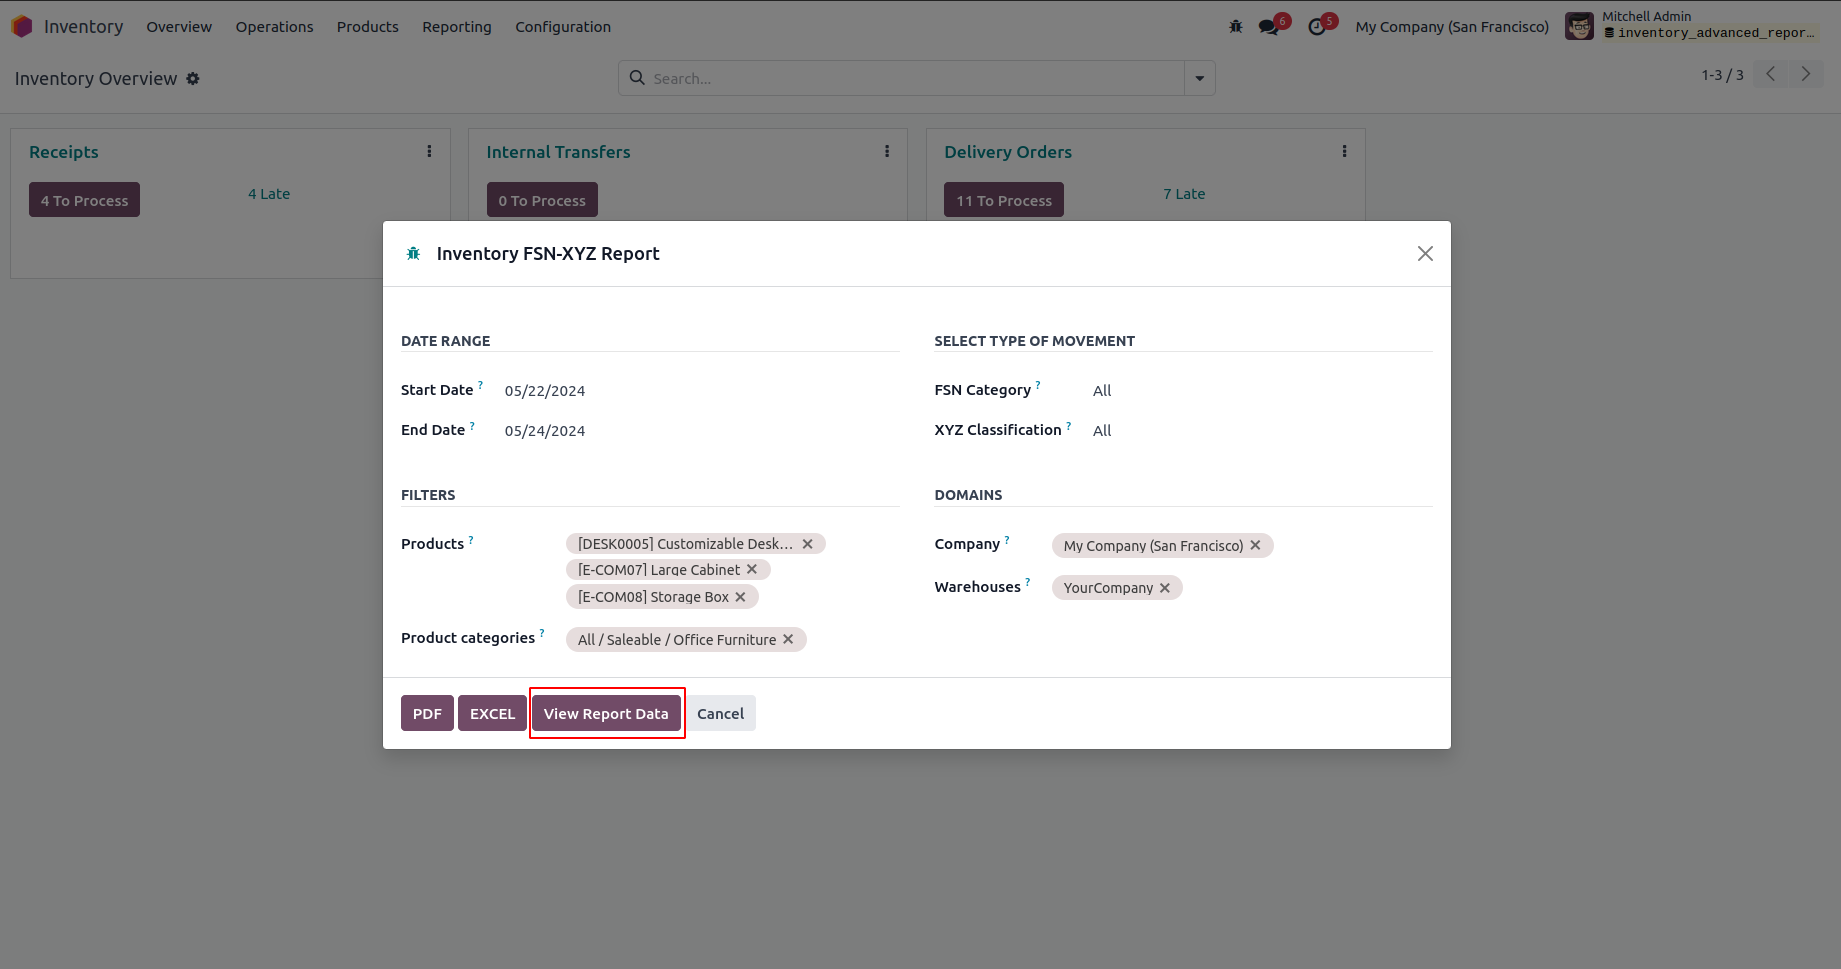Open the 4 Late receipts link
1841x969 pixels.
pyautogui.click(x=269, y=194)
